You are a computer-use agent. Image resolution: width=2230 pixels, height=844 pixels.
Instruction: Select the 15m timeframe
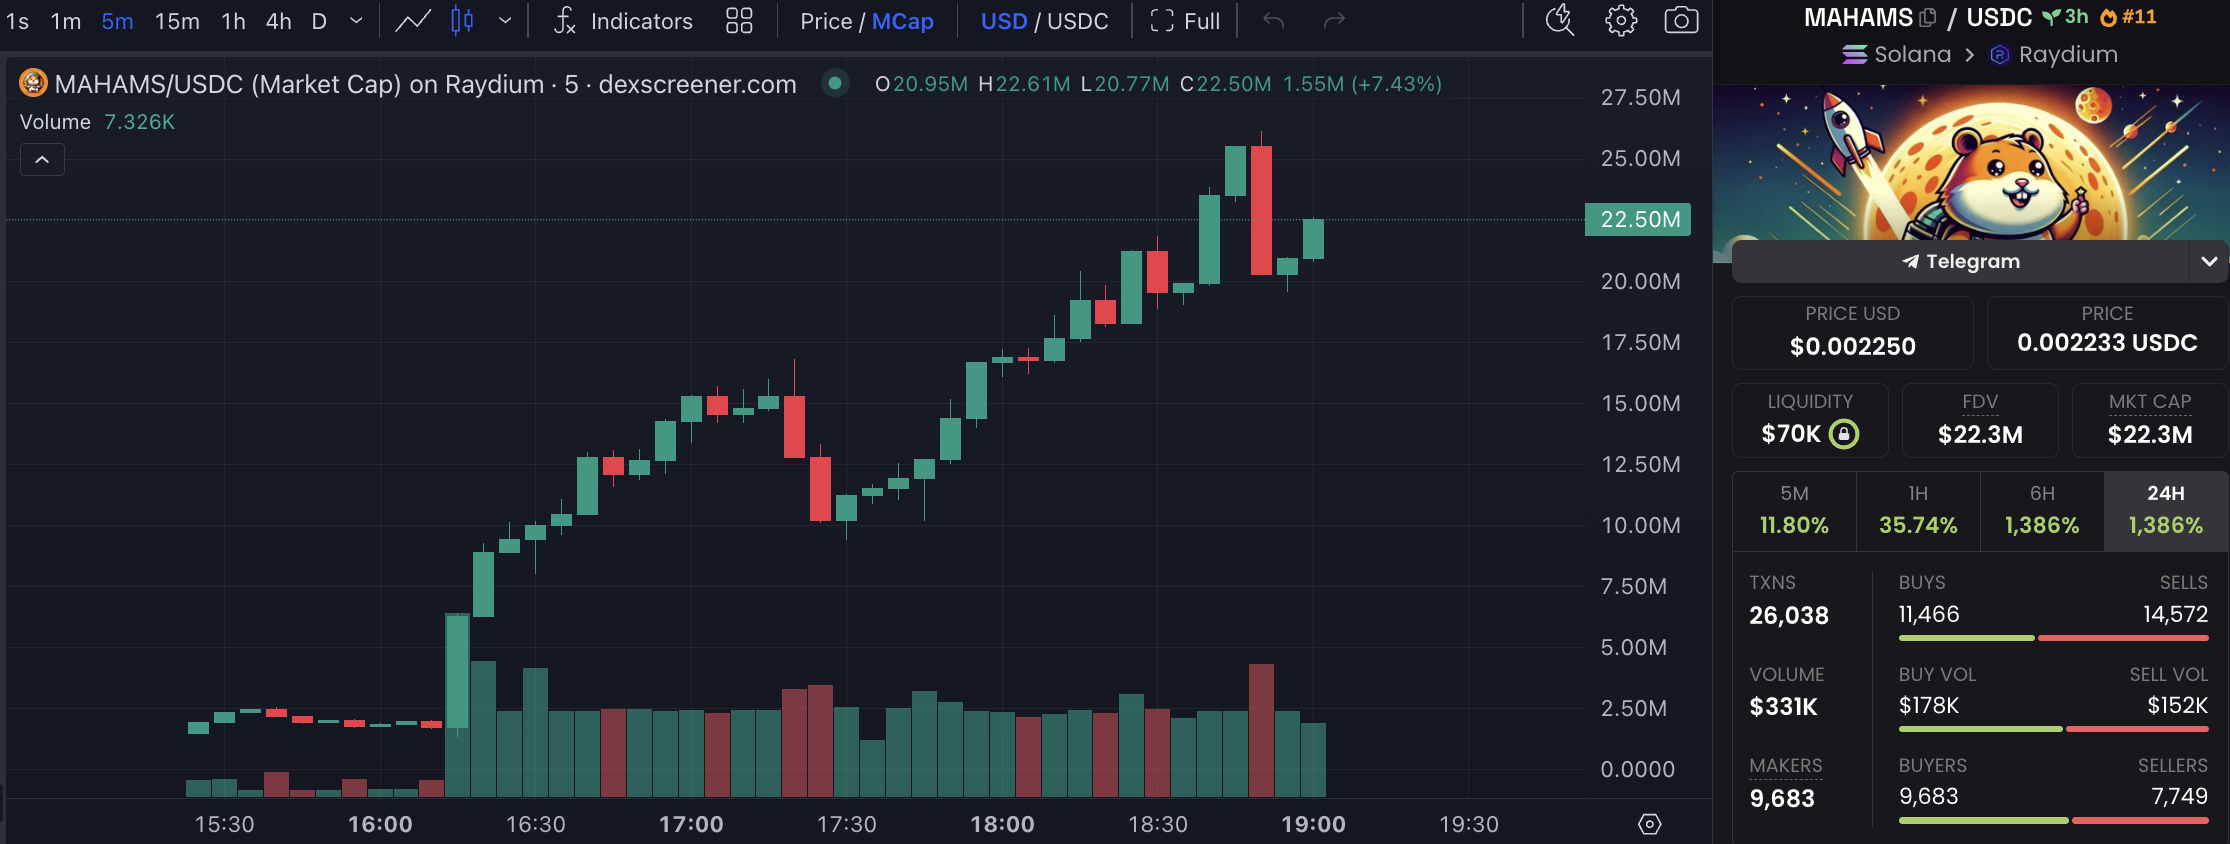(177, 21)
